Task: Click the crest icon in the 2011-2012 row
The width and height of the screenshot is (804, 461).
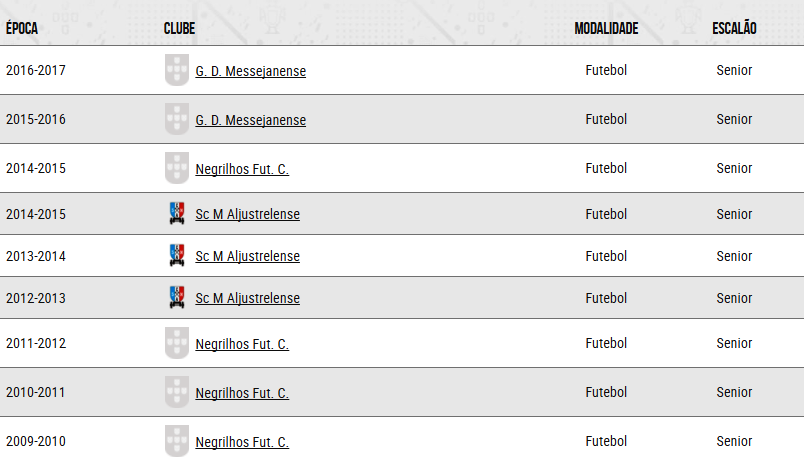Action: click(x=177, y=343)
